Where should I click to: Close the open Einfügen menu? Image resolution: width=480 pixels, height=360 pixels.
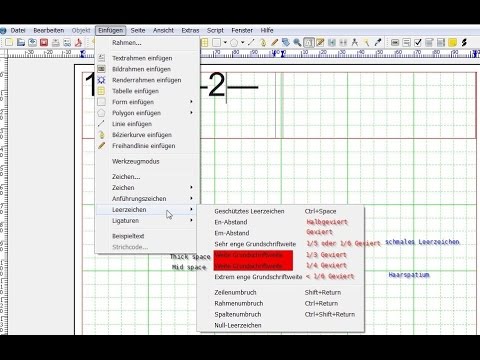[110, 30]
